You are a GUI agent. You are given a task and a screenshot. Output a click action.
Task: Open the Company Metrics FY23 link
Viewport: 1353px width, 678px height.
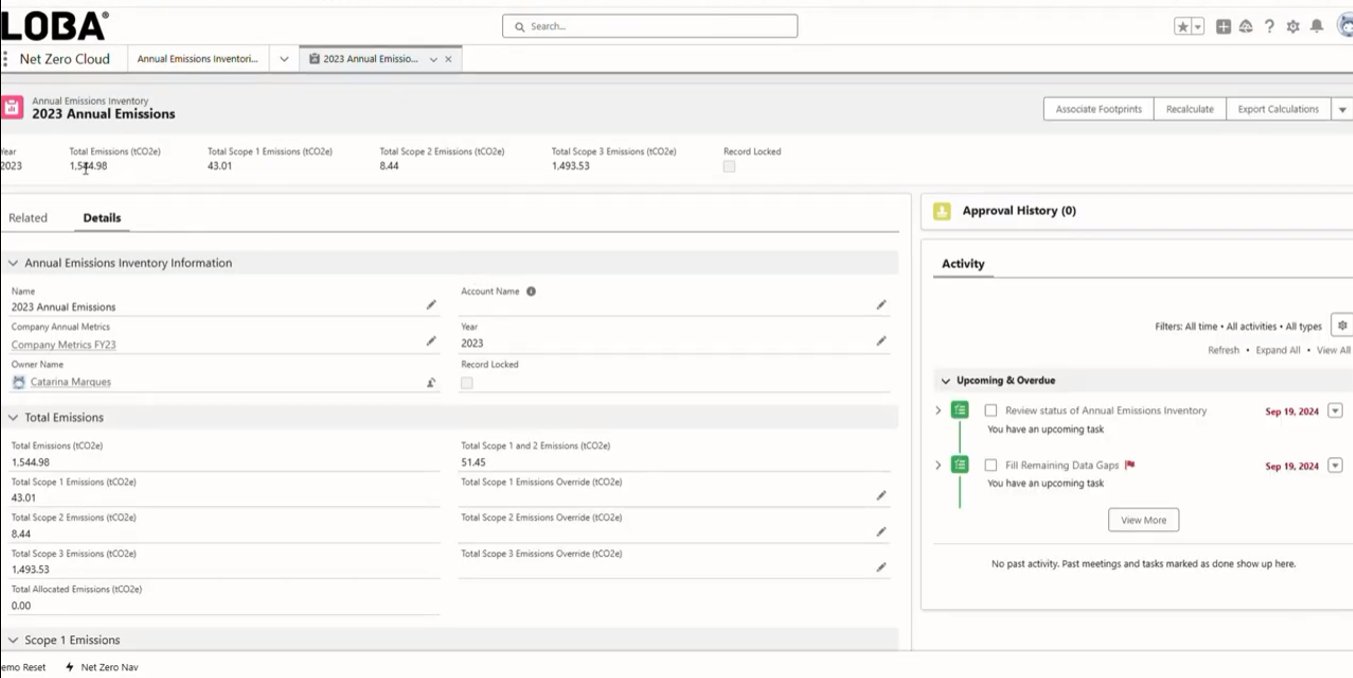point(63,345)
